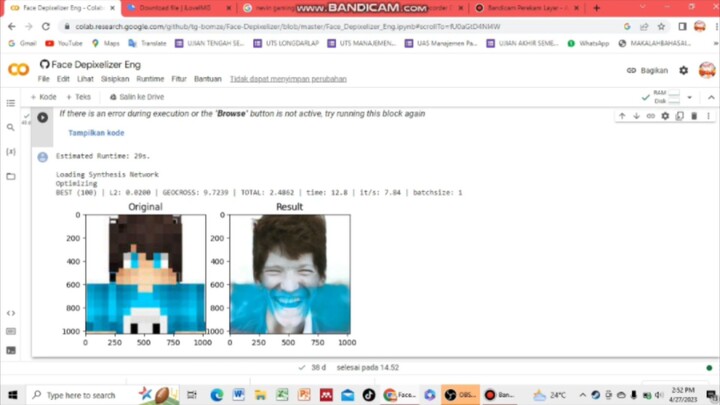Click the Tampilkan kode link
Viewport: 720px width, 405px height.
pyautogui.click(x=96, y=133)
